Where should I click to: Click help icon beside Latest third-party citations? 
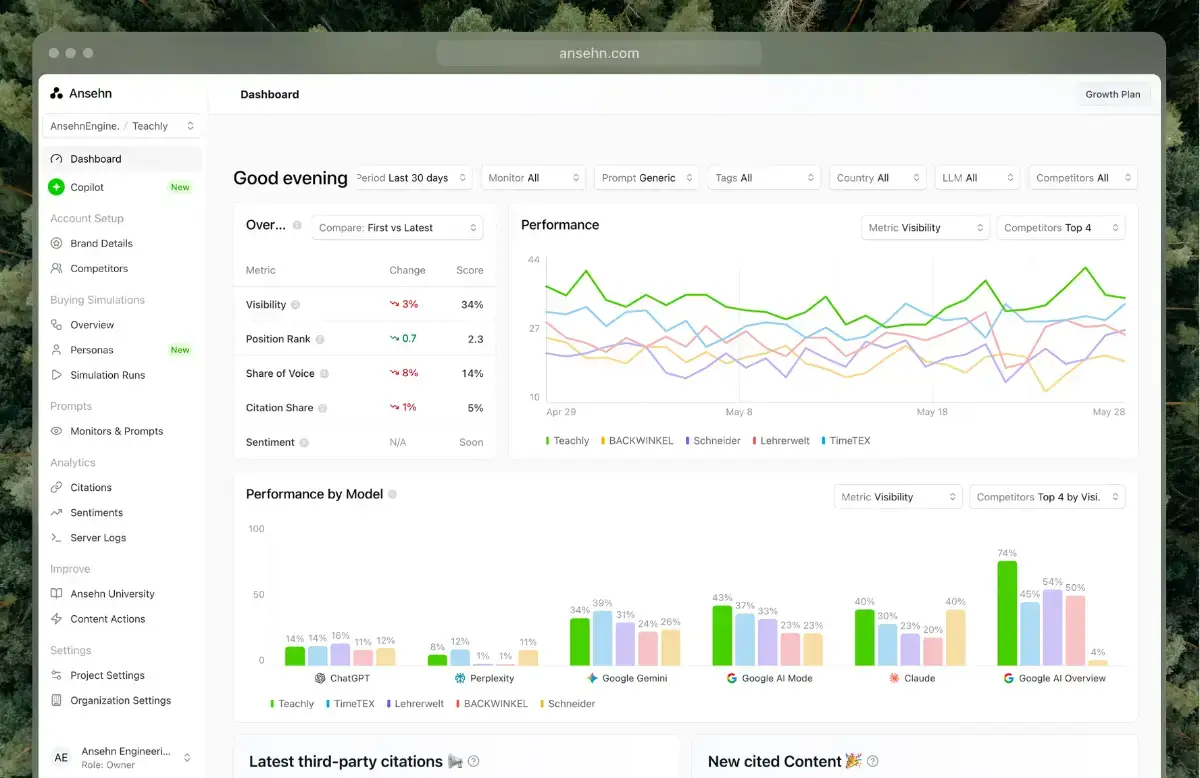474,761
